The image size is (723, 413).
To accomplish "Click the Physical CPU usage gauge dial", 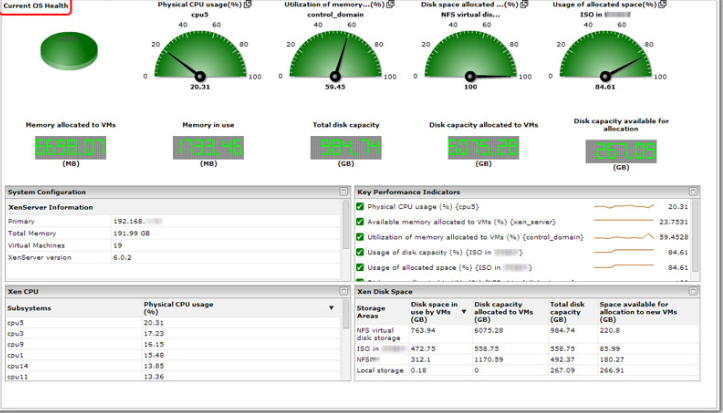I will point(199,58).
